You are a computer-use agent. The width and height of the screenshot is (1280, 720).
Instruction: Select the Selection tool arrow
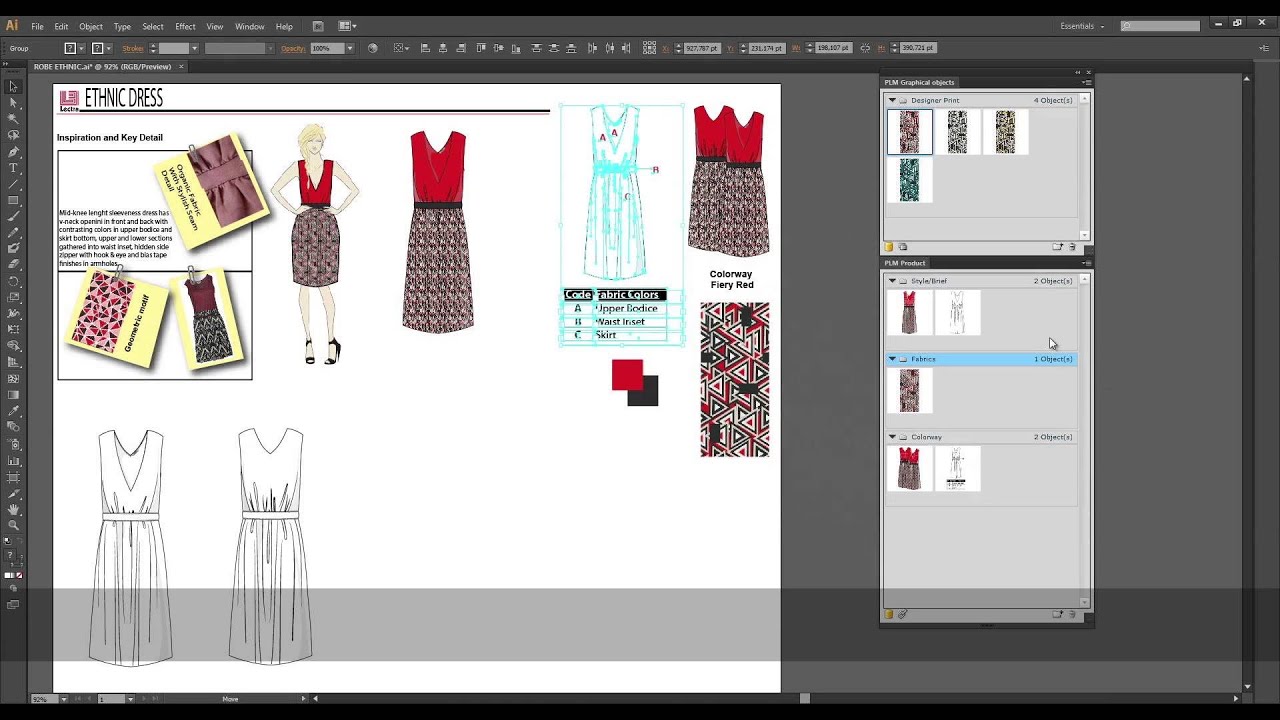pyautogui.click(x=13, y=87)
